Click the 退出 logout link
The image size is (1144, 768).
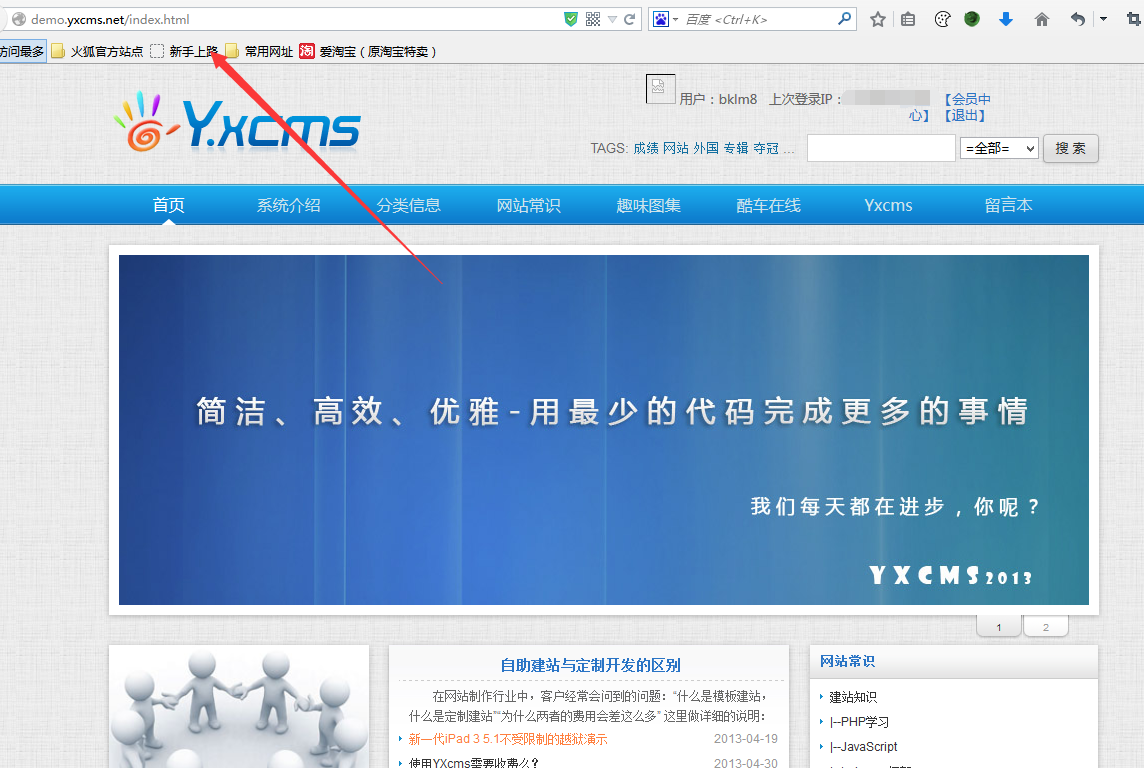pyautogui.click(x=965, y=115)
